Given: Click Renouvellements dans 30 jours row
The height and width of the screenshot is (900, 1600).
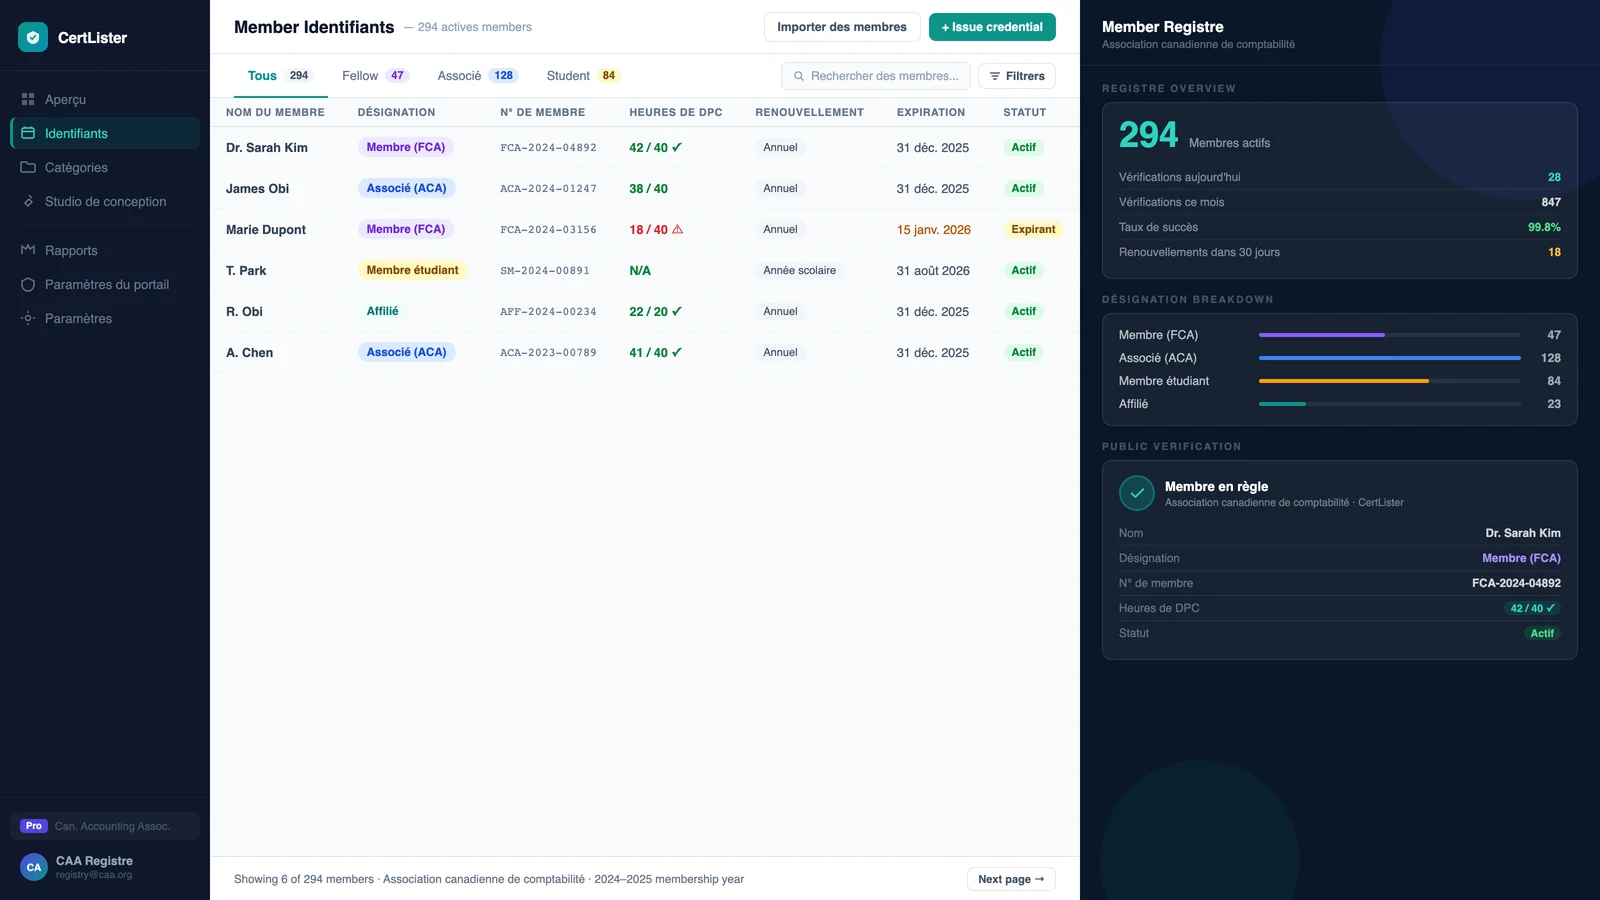Looking at the screenshot, I should [1340, 252].
